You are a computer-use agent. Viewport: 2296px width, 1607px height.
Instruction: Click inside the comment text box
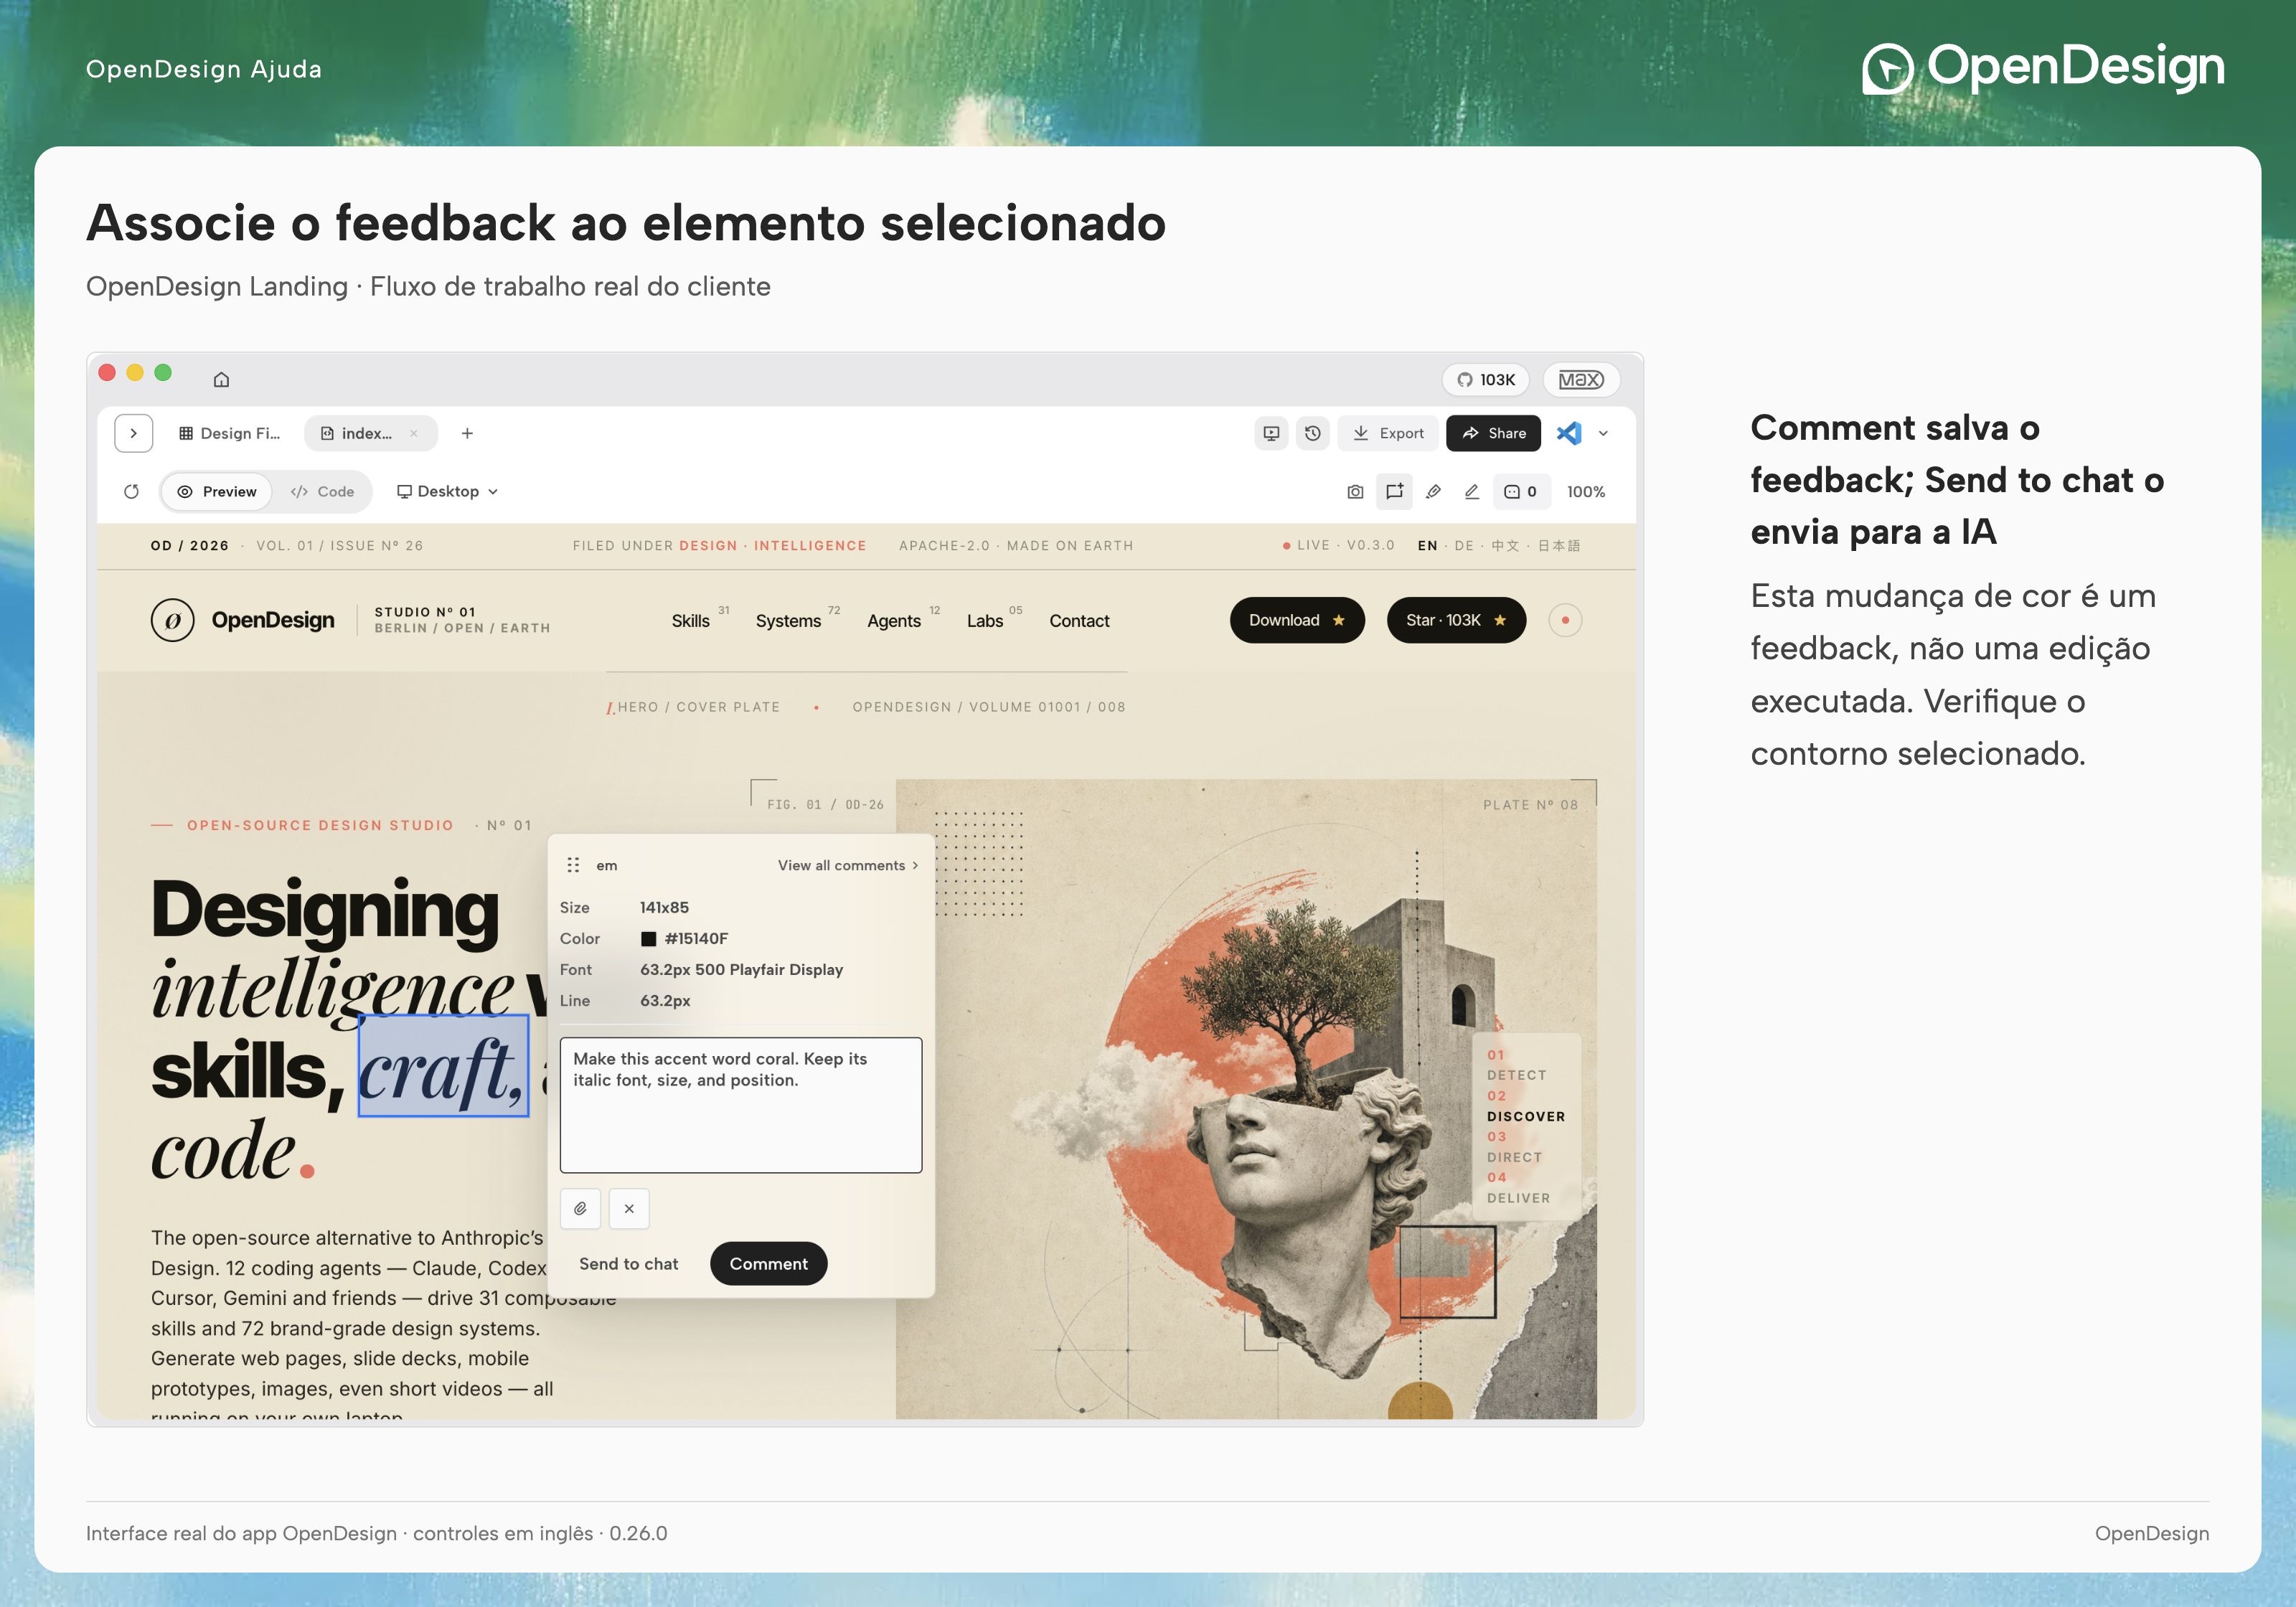[x=741, y=1104]
